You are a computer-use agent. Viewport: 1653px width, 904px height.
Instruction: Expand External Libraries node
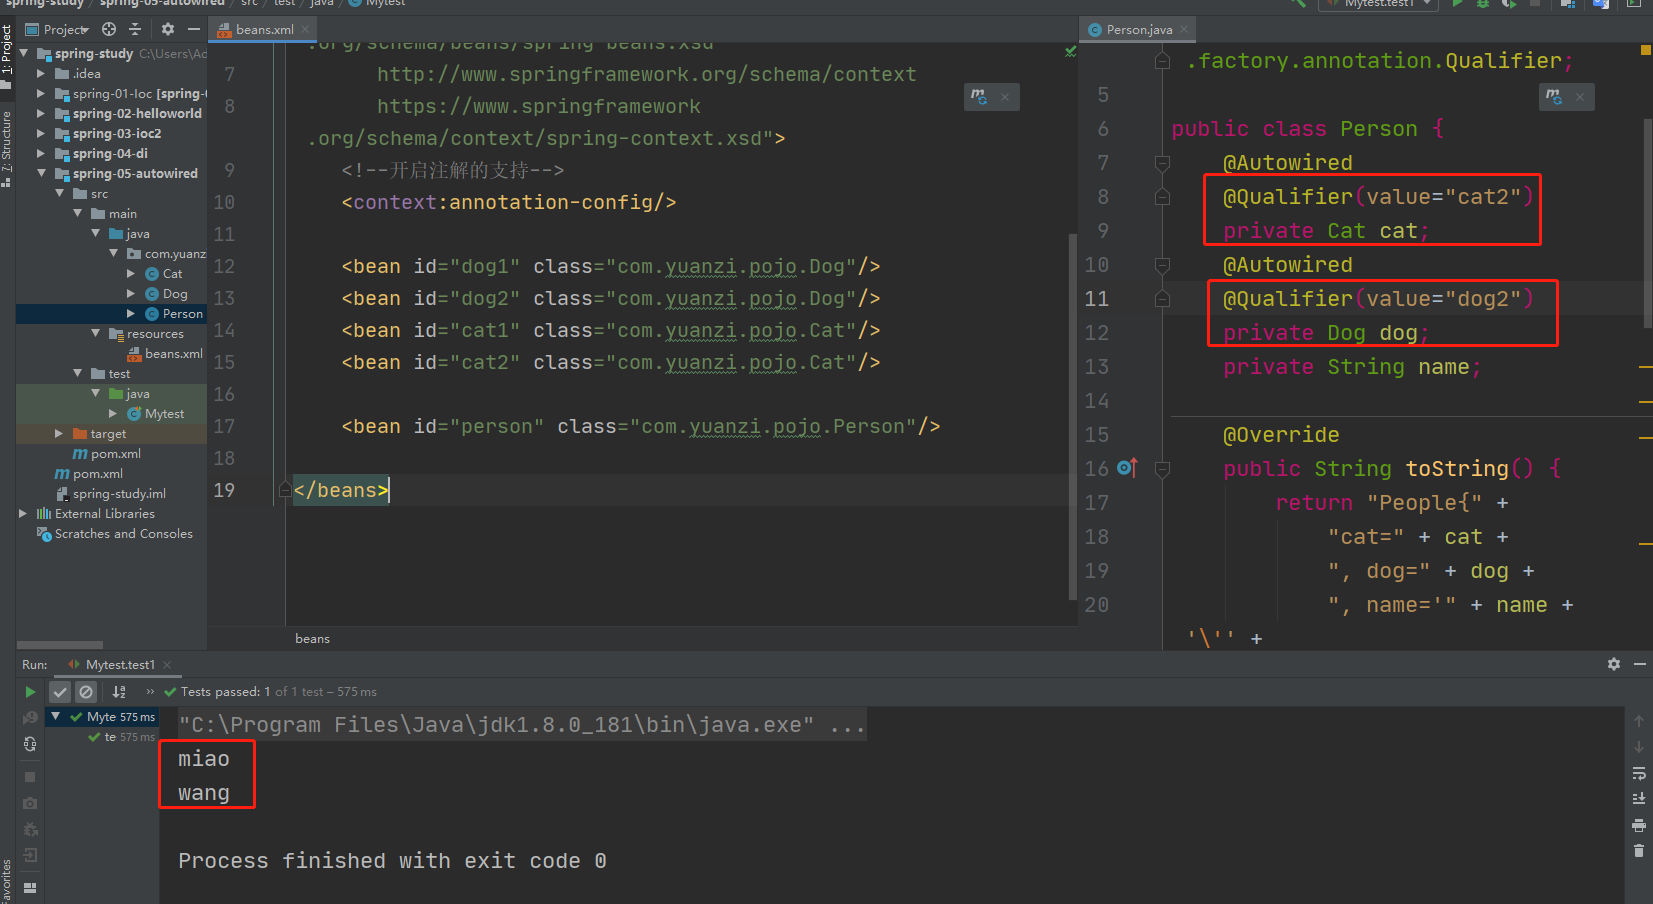(23, 514)
